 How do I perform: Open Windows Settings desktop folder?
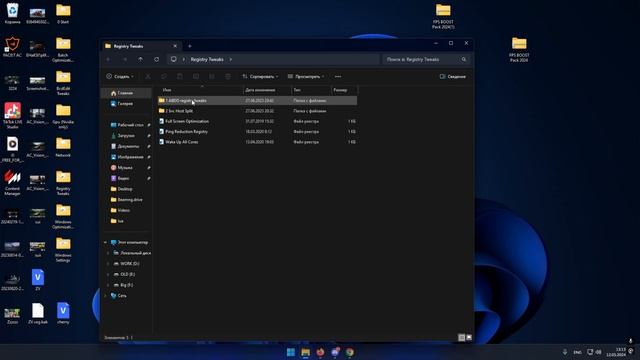tap(63, 249)
